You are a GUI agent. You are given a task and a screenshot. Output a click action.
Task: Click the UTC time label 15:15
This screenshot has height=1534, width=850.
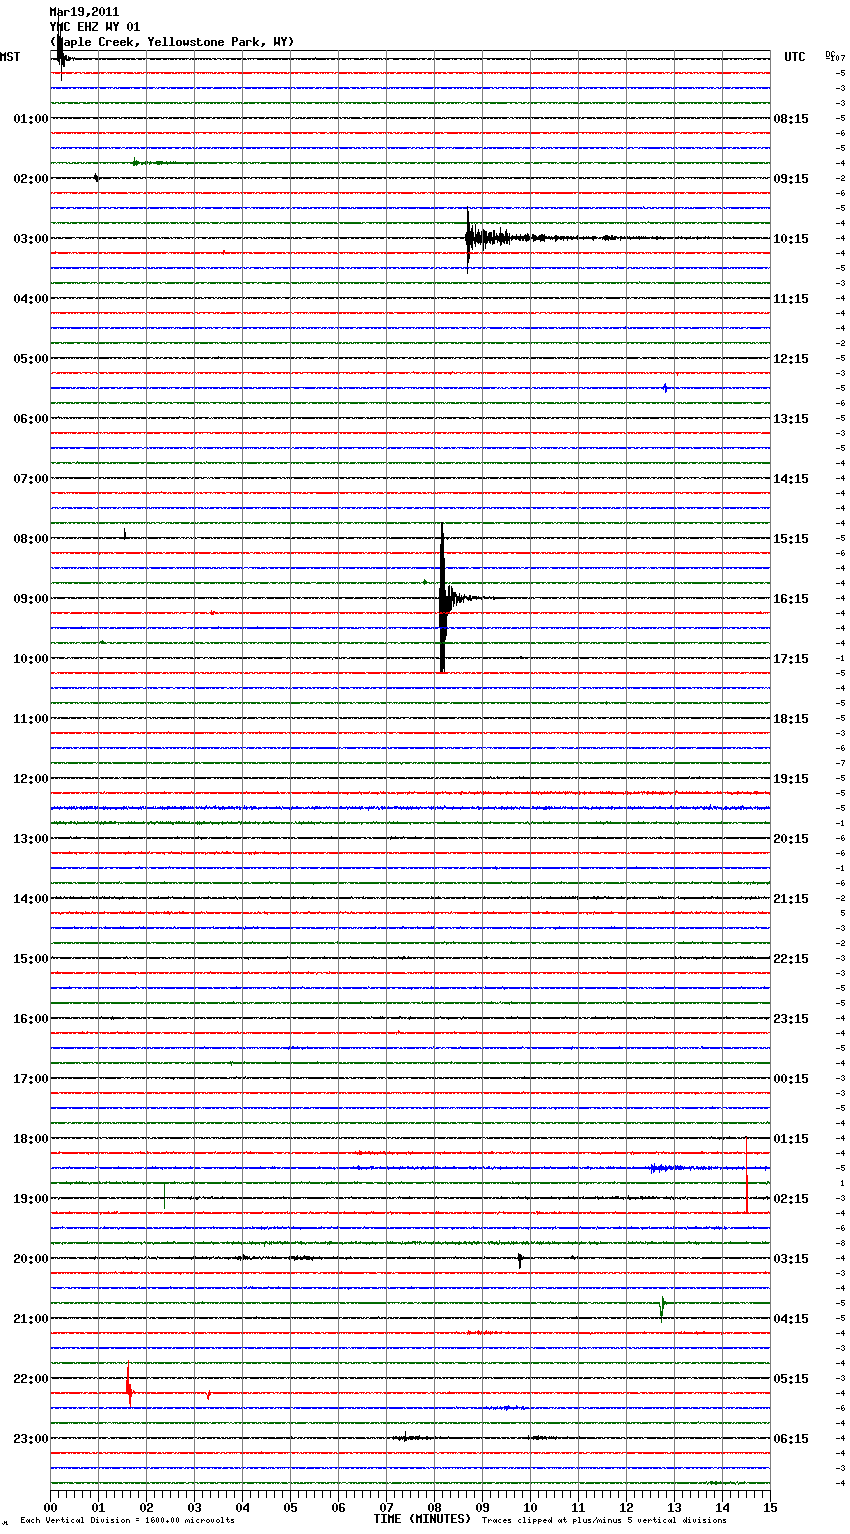[791, 539]
